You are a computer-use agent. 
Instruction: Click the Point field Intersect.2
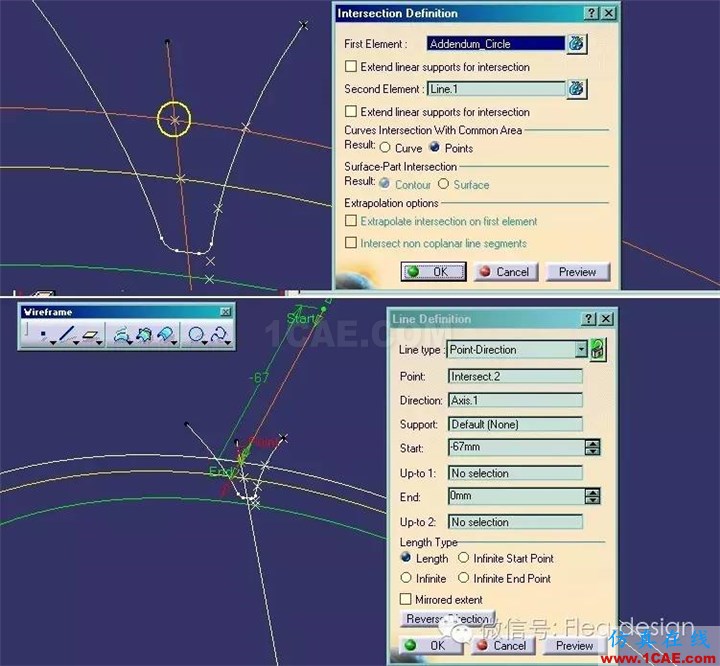pyautogui.click(x=515, y=376)
